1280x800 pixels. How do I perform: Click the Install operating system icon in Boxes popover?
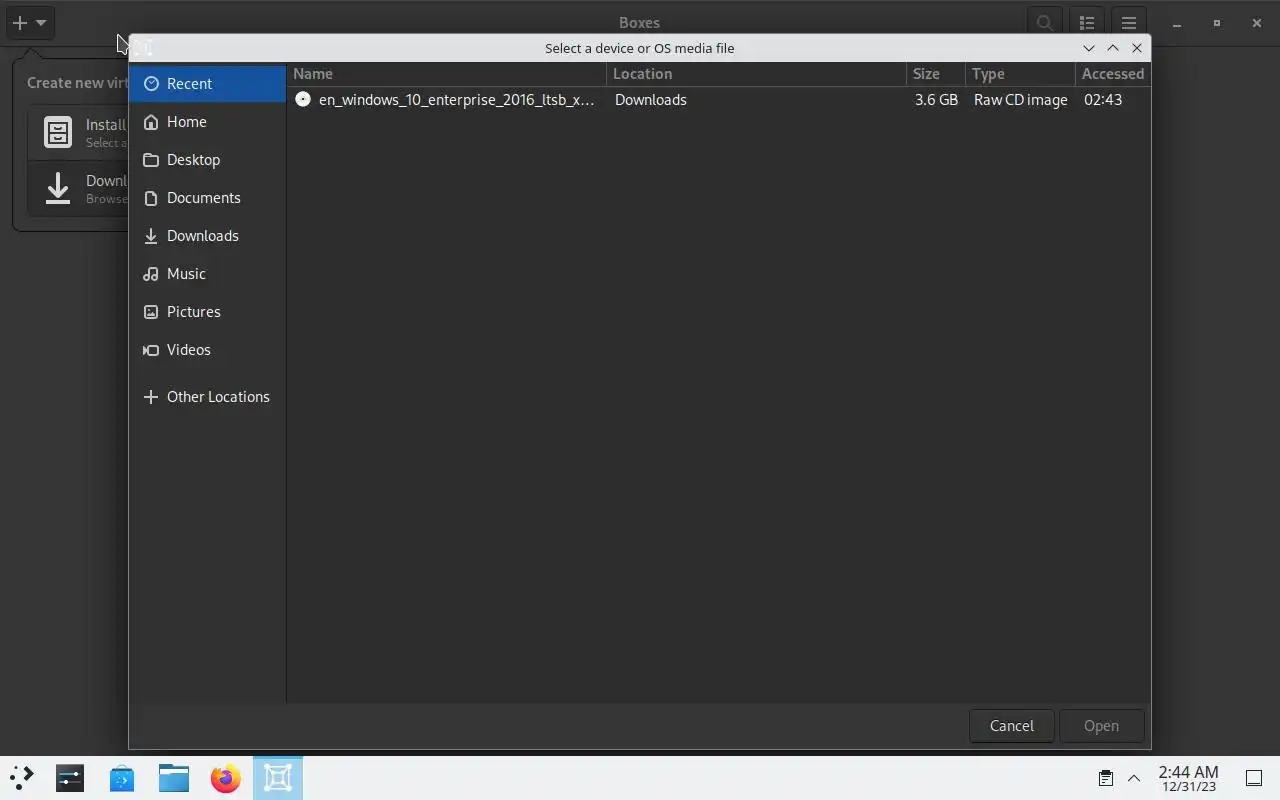tap(58, 132)
